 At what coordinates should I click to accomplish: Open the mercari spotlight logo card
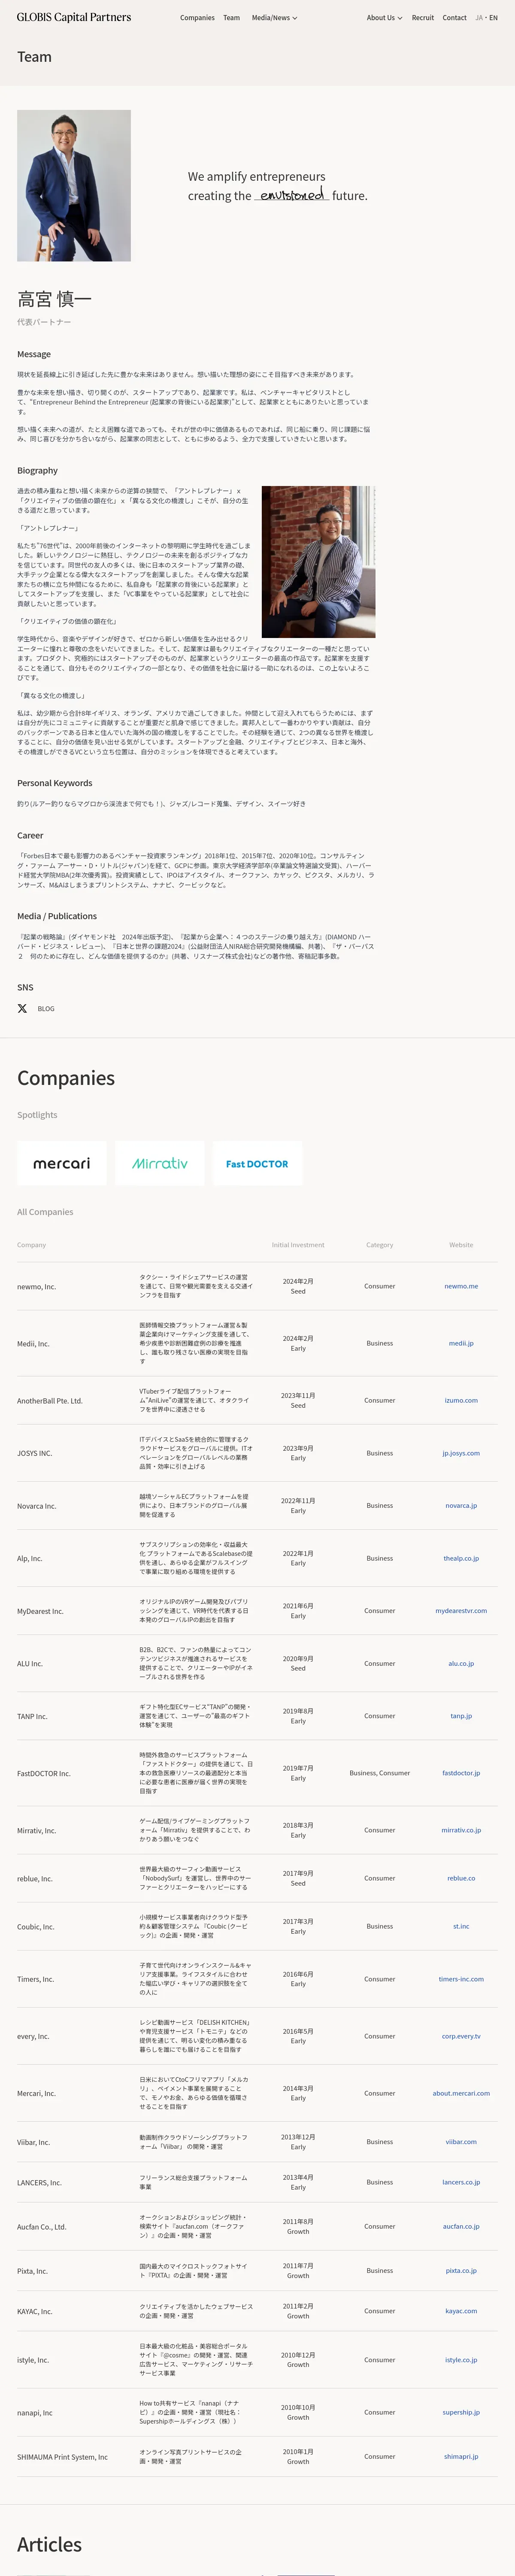62,1163
